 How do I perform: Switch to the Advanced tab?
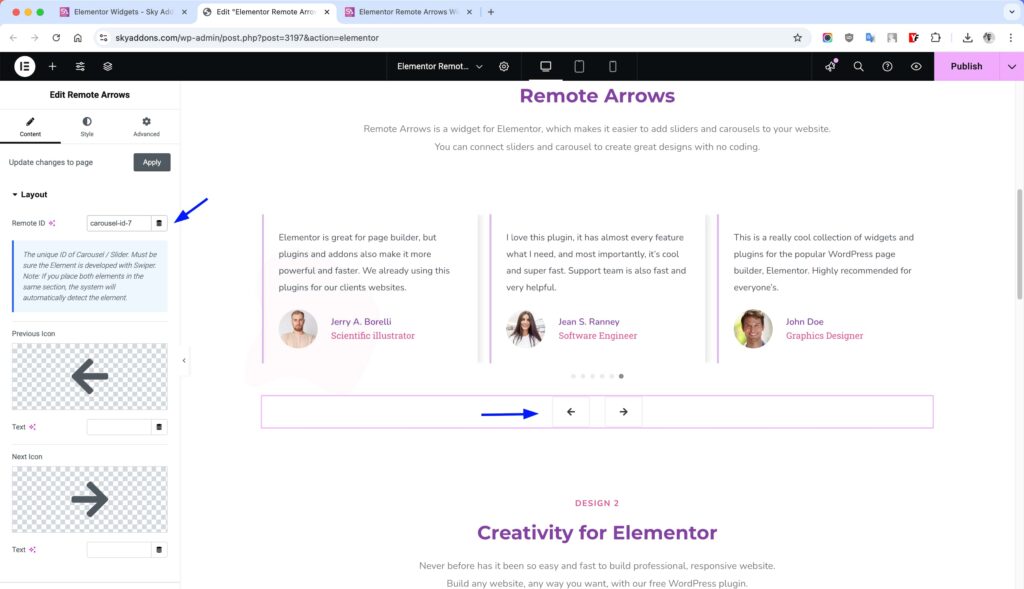click(146, 127)
